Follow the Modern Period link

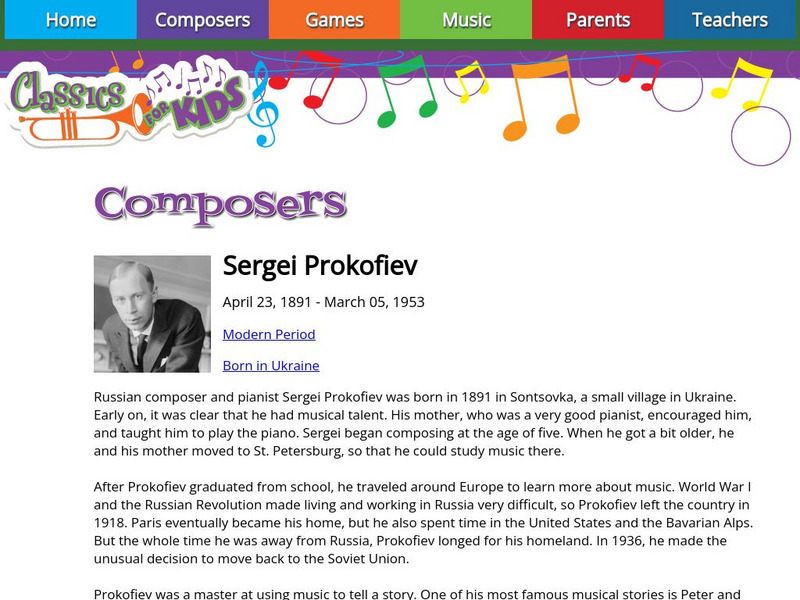(269, 334)
